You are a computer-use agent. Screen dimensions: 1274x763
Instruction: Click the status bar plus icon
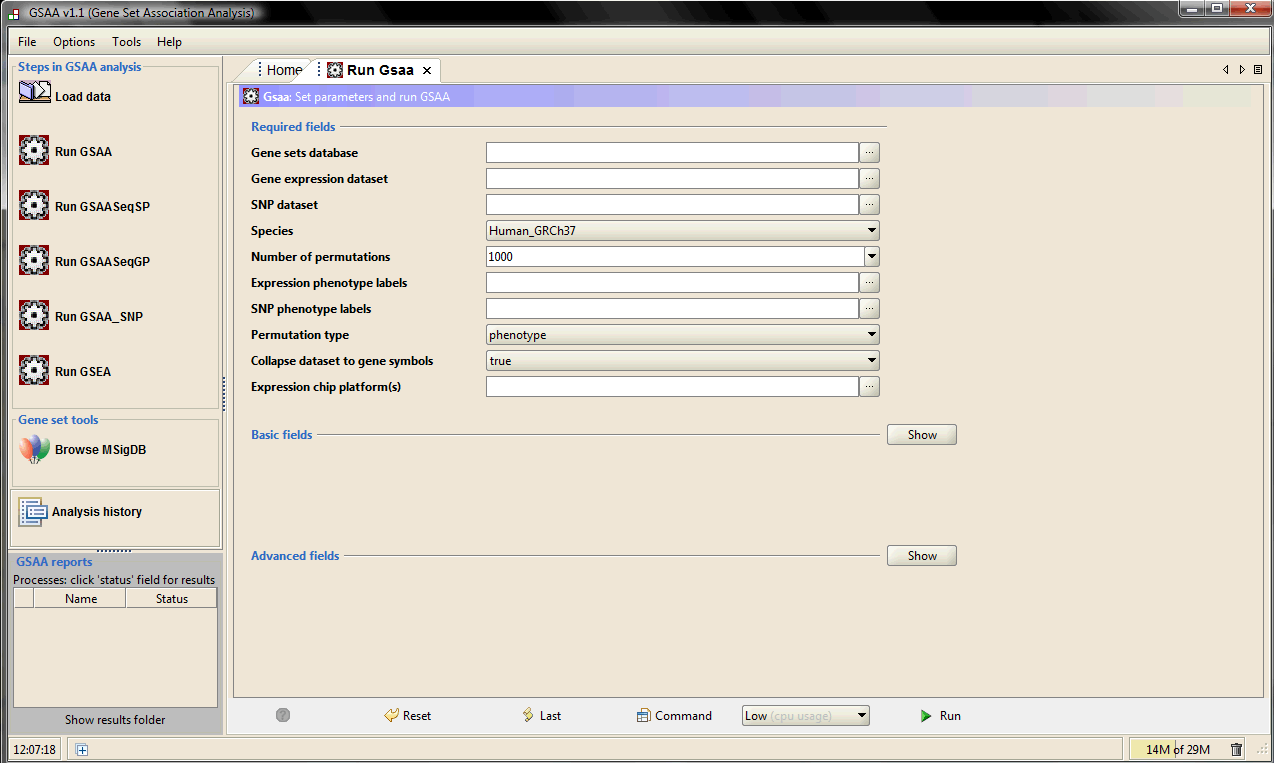(x=82, y=749)
